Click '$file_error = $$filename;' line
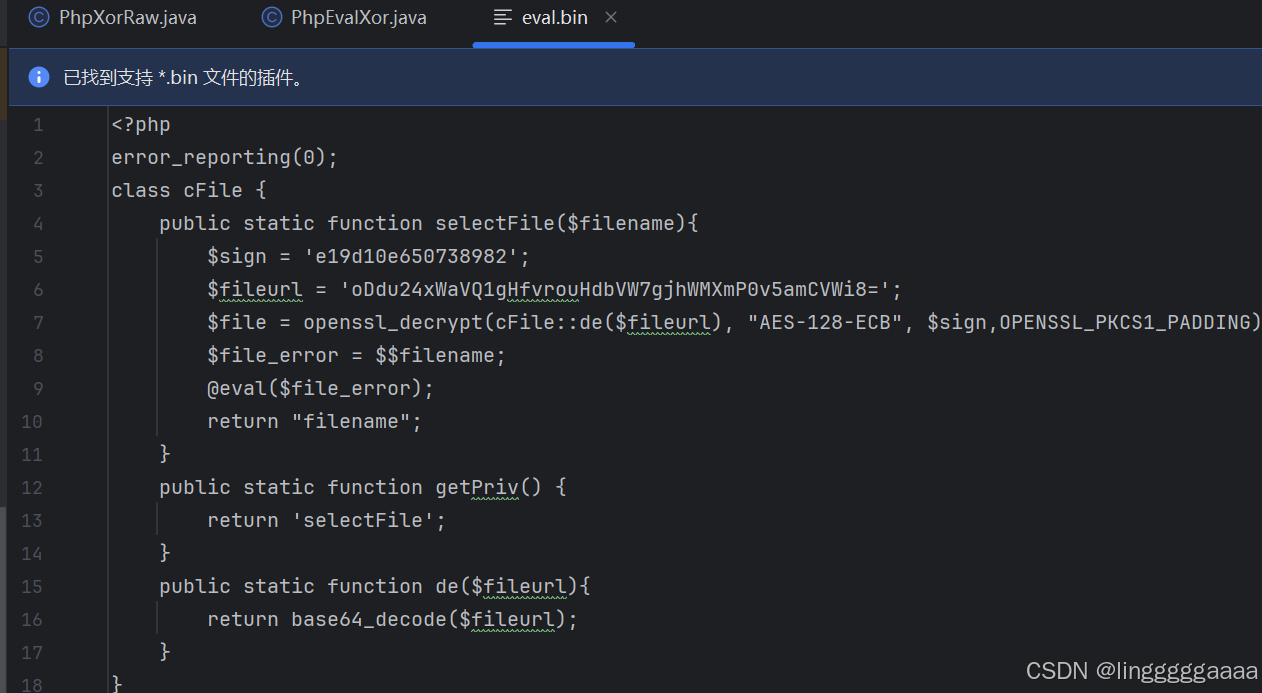The image size is (1262, 693). tap(357, 356)
